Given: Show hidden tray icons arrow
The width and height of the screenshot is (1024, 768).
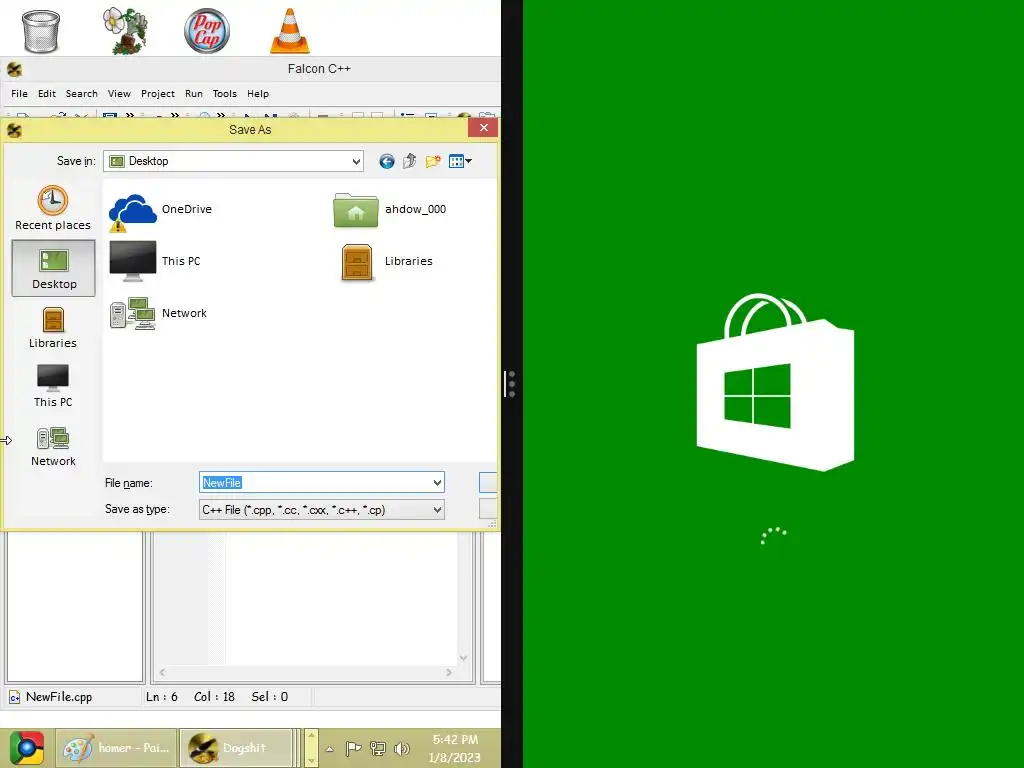Looking at the screenshot, I should point(330,749).
